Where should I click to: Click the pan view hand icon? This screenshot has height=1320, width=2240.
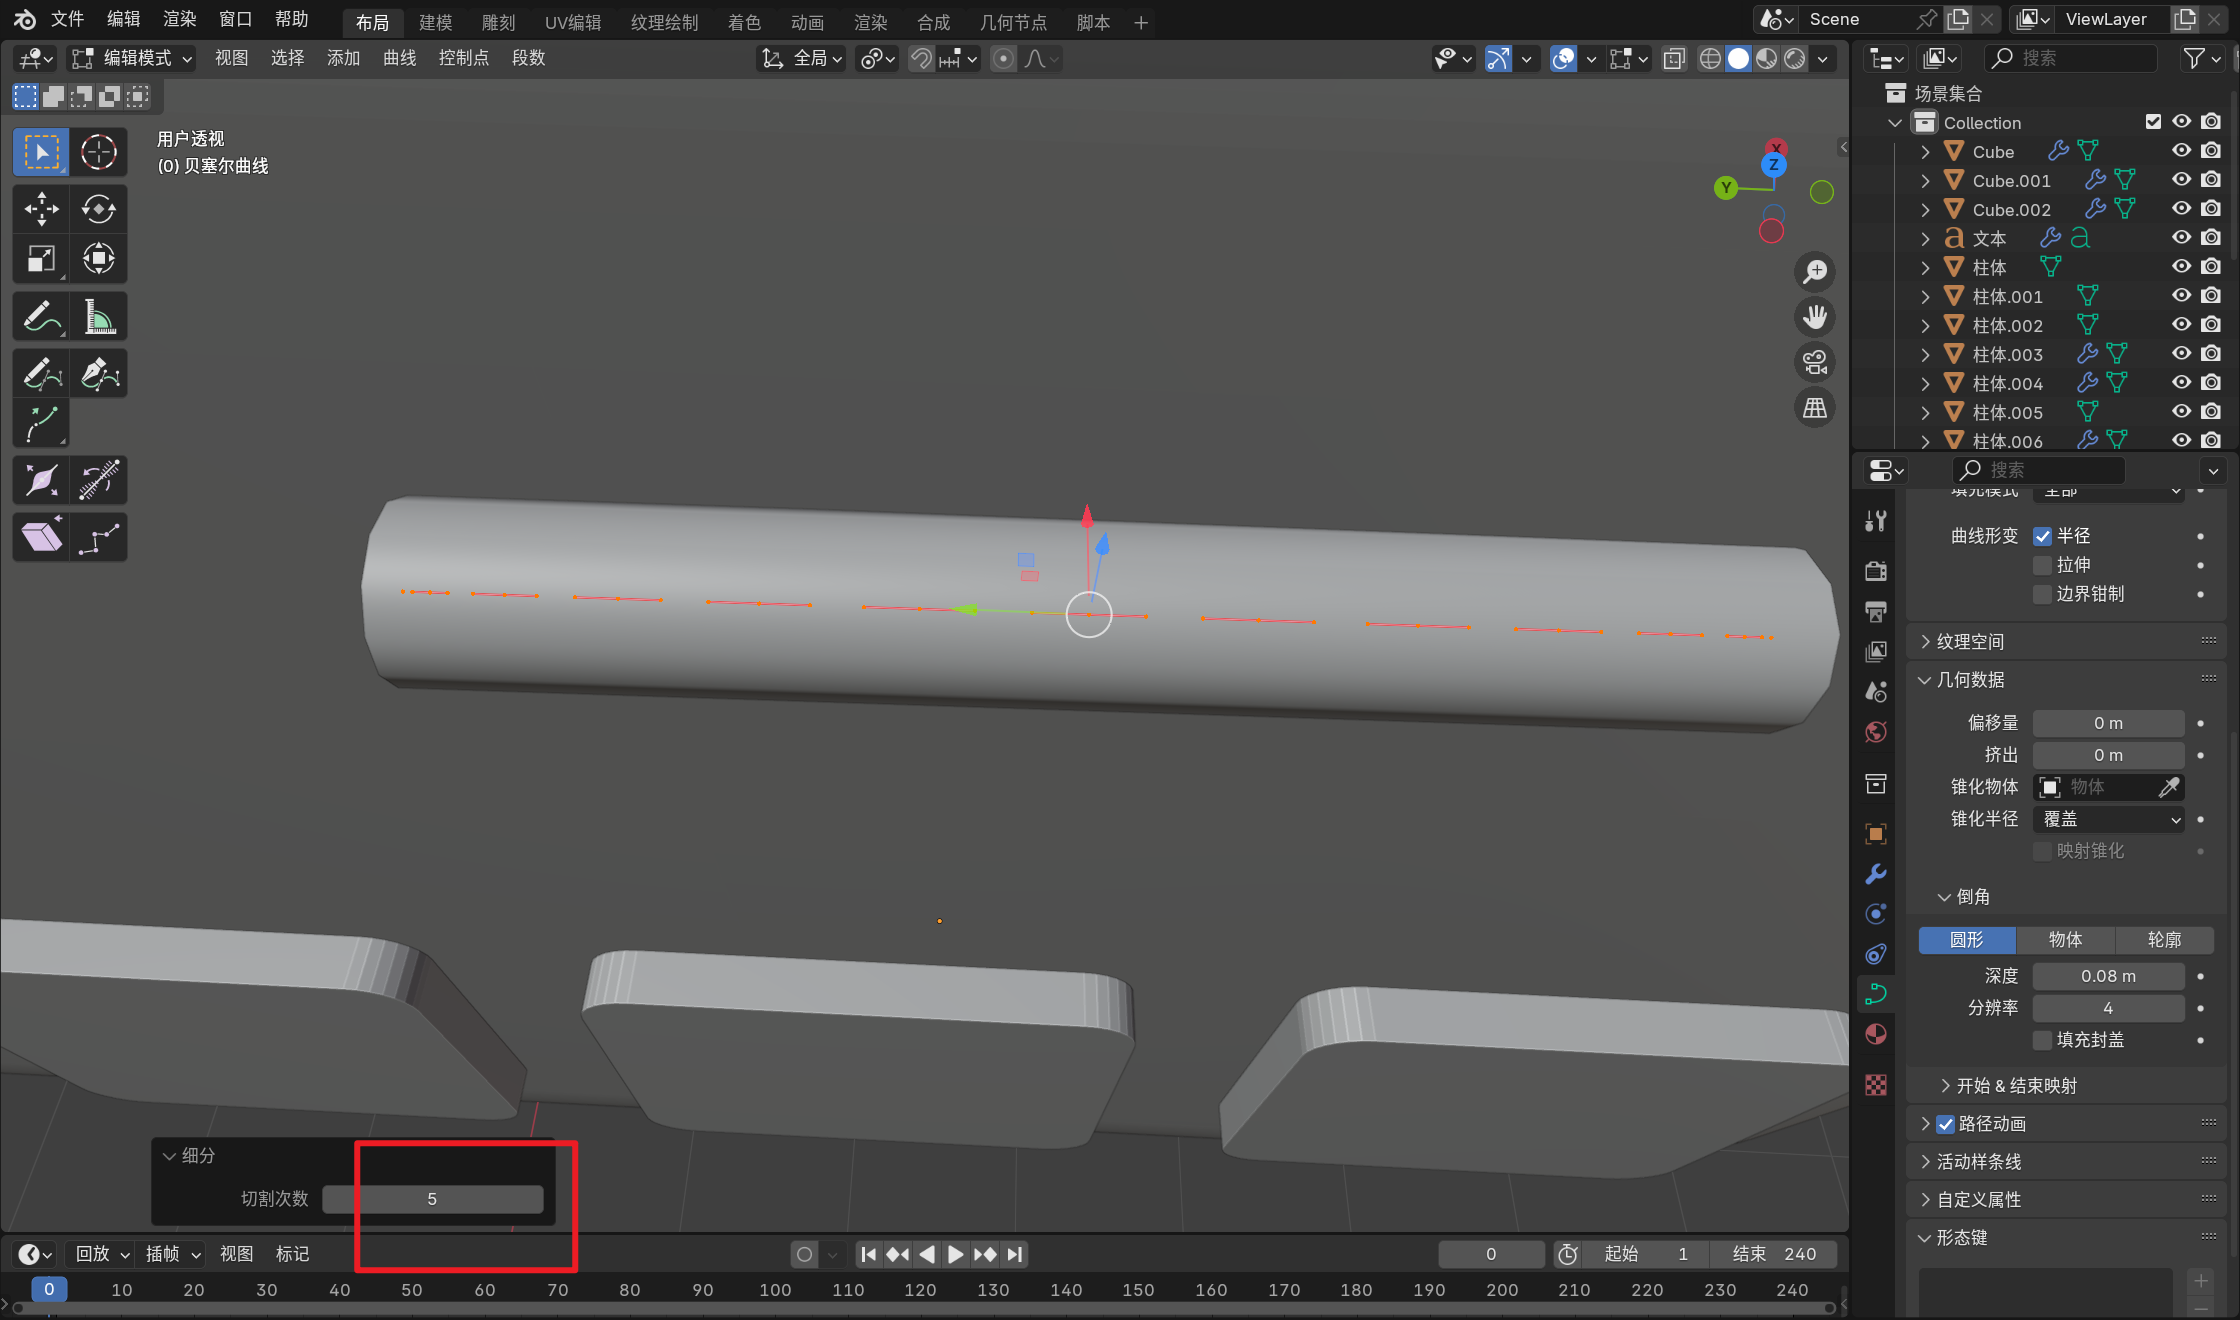point(1814,317)
